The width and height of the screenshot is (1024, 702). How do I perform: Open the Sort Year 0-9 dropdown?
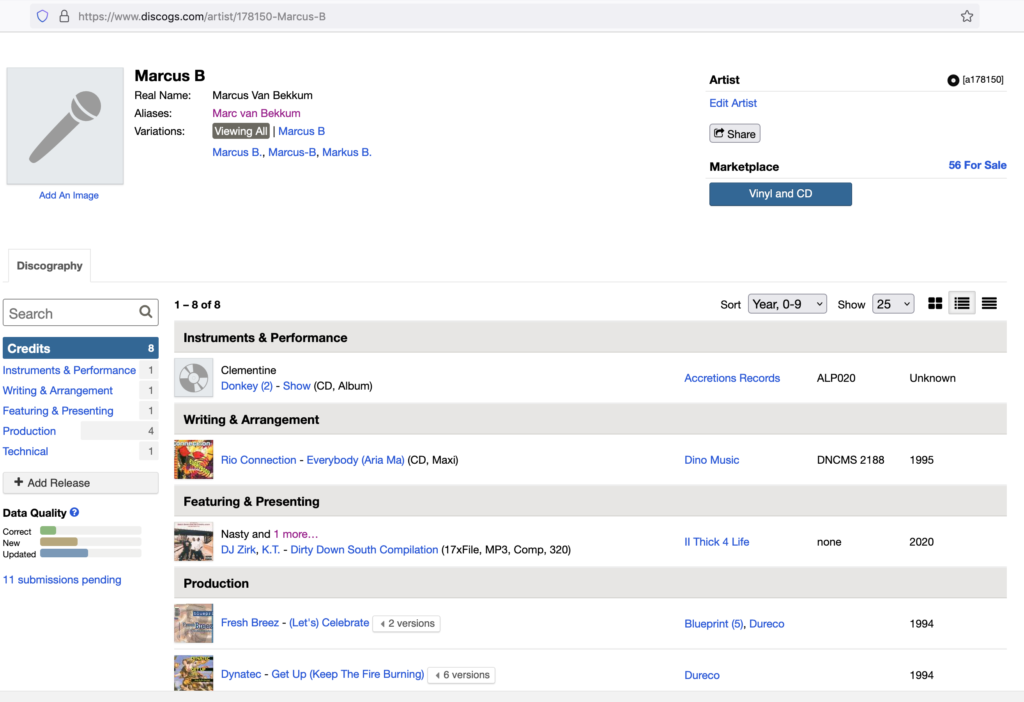tap(787, 304)
